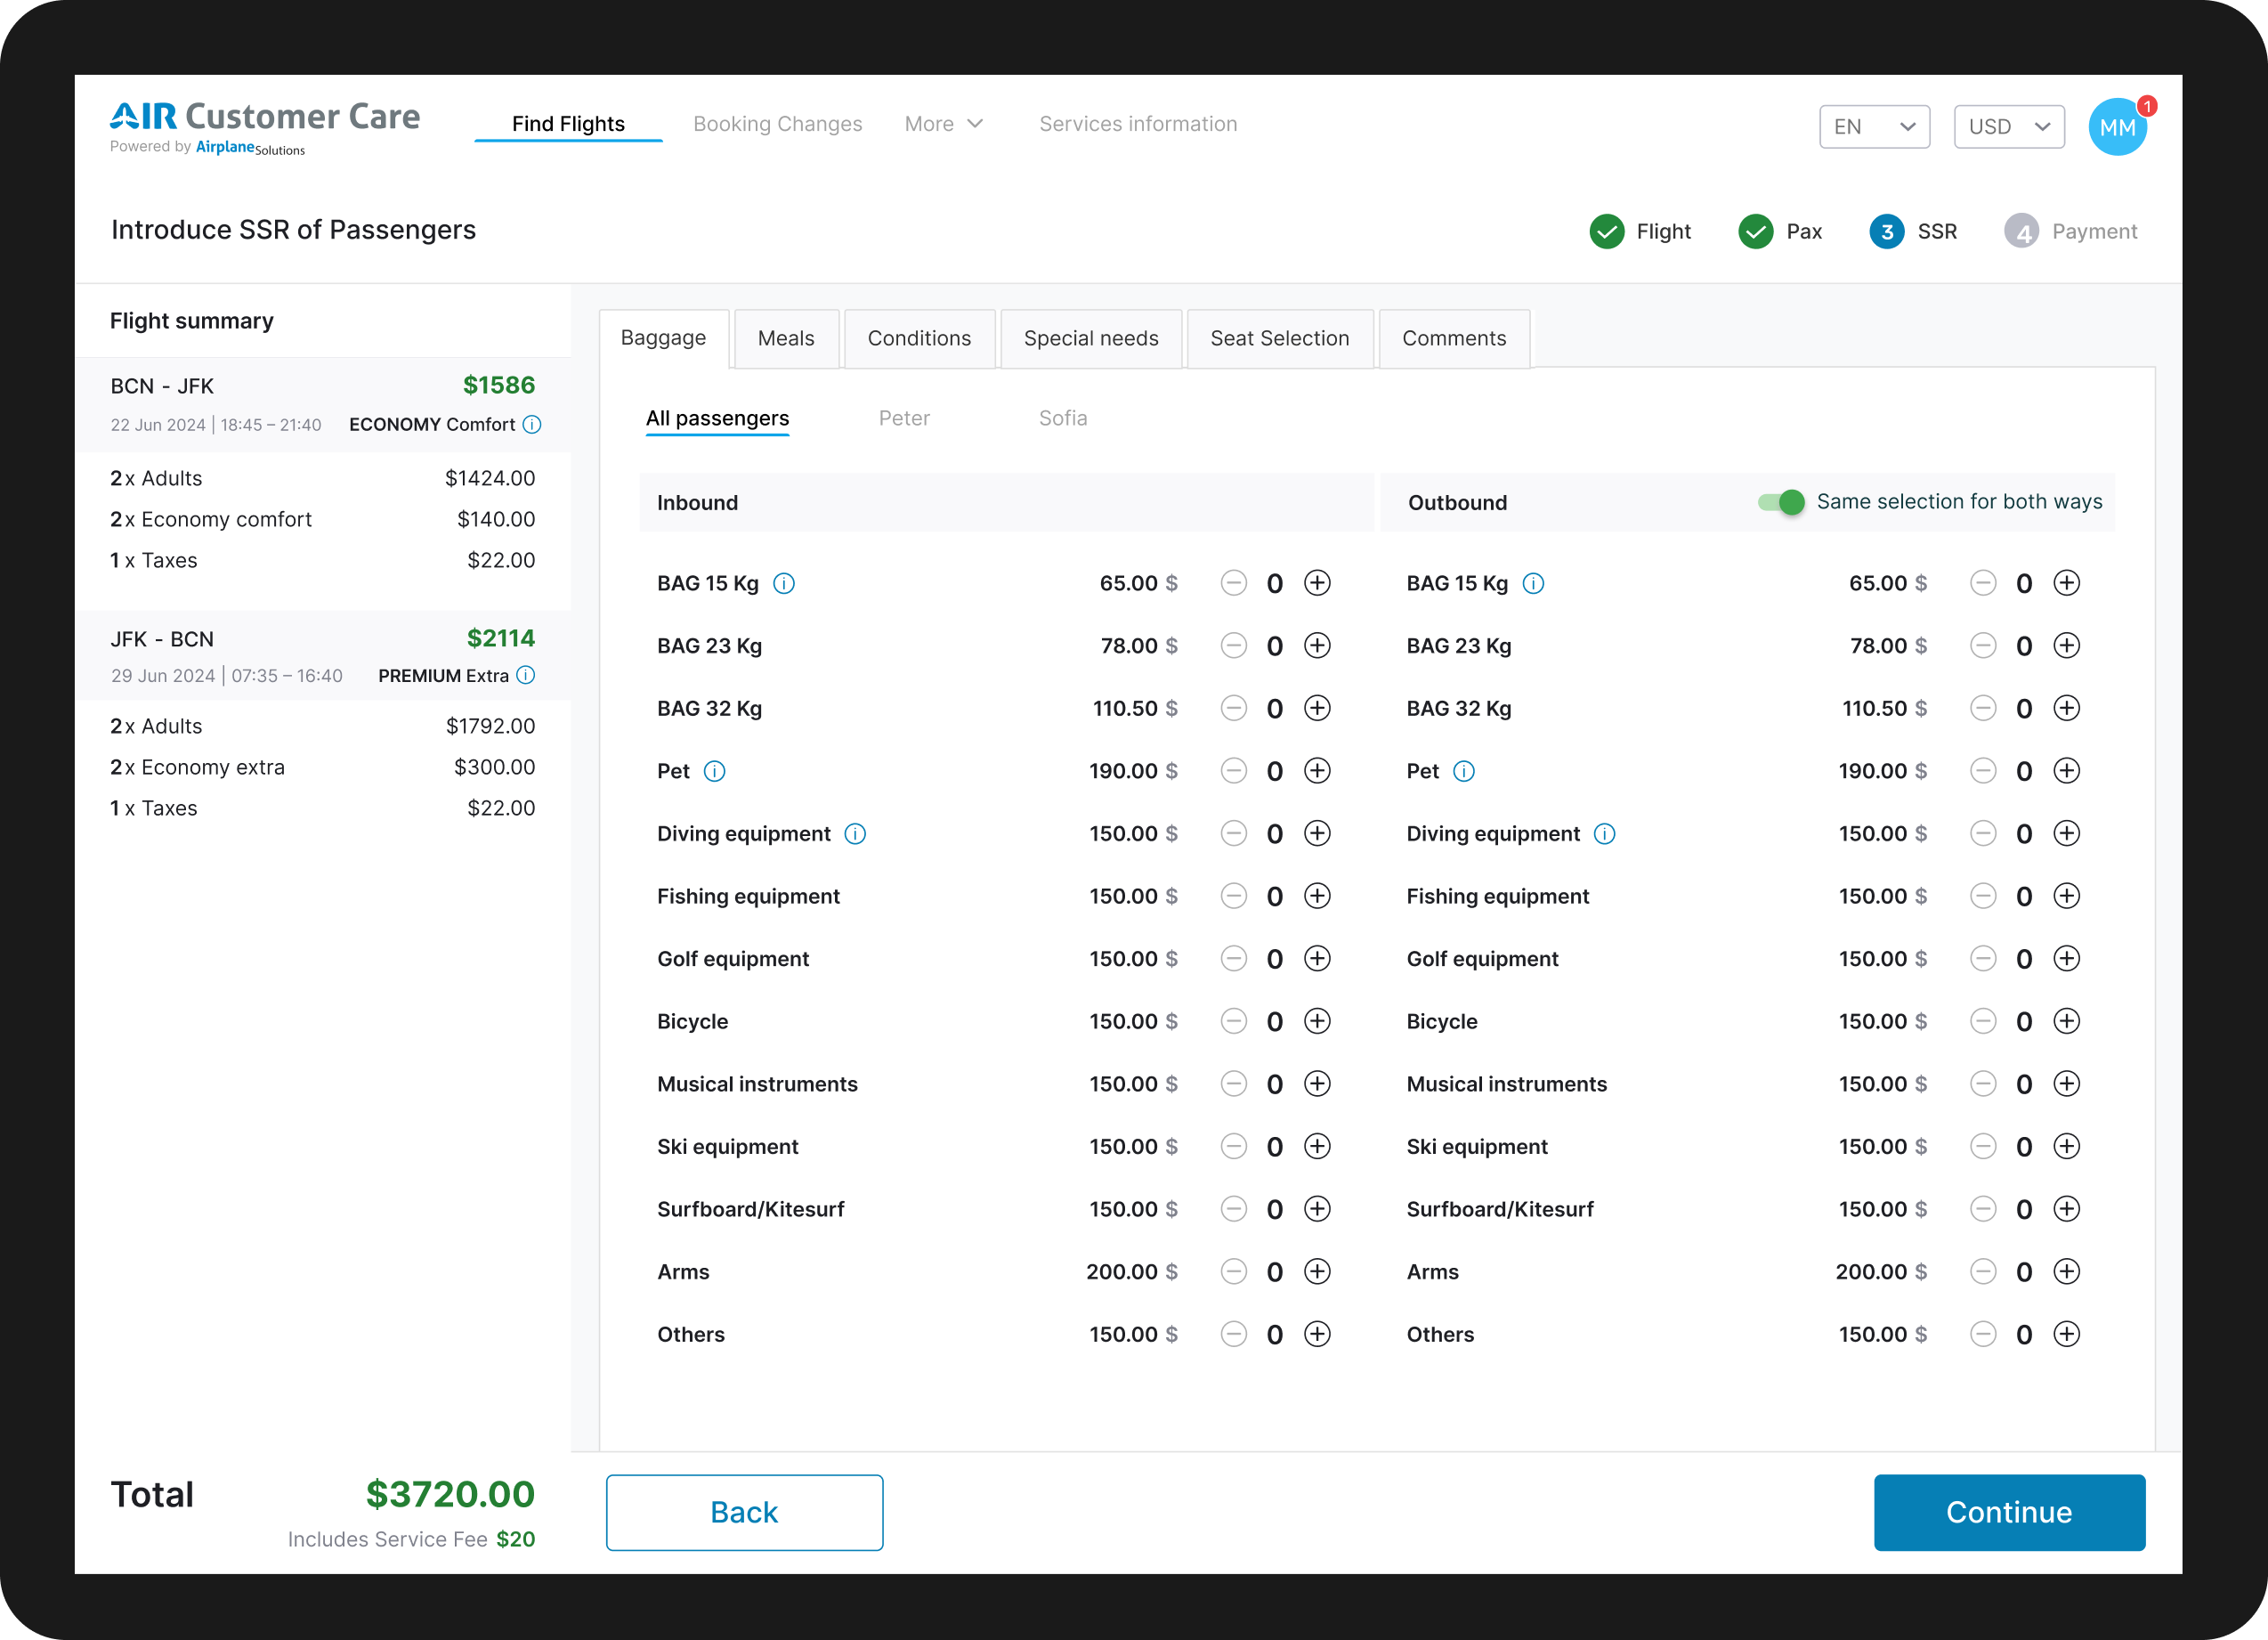
Task: Show info for Outbound Pet
Action: 1463,772
